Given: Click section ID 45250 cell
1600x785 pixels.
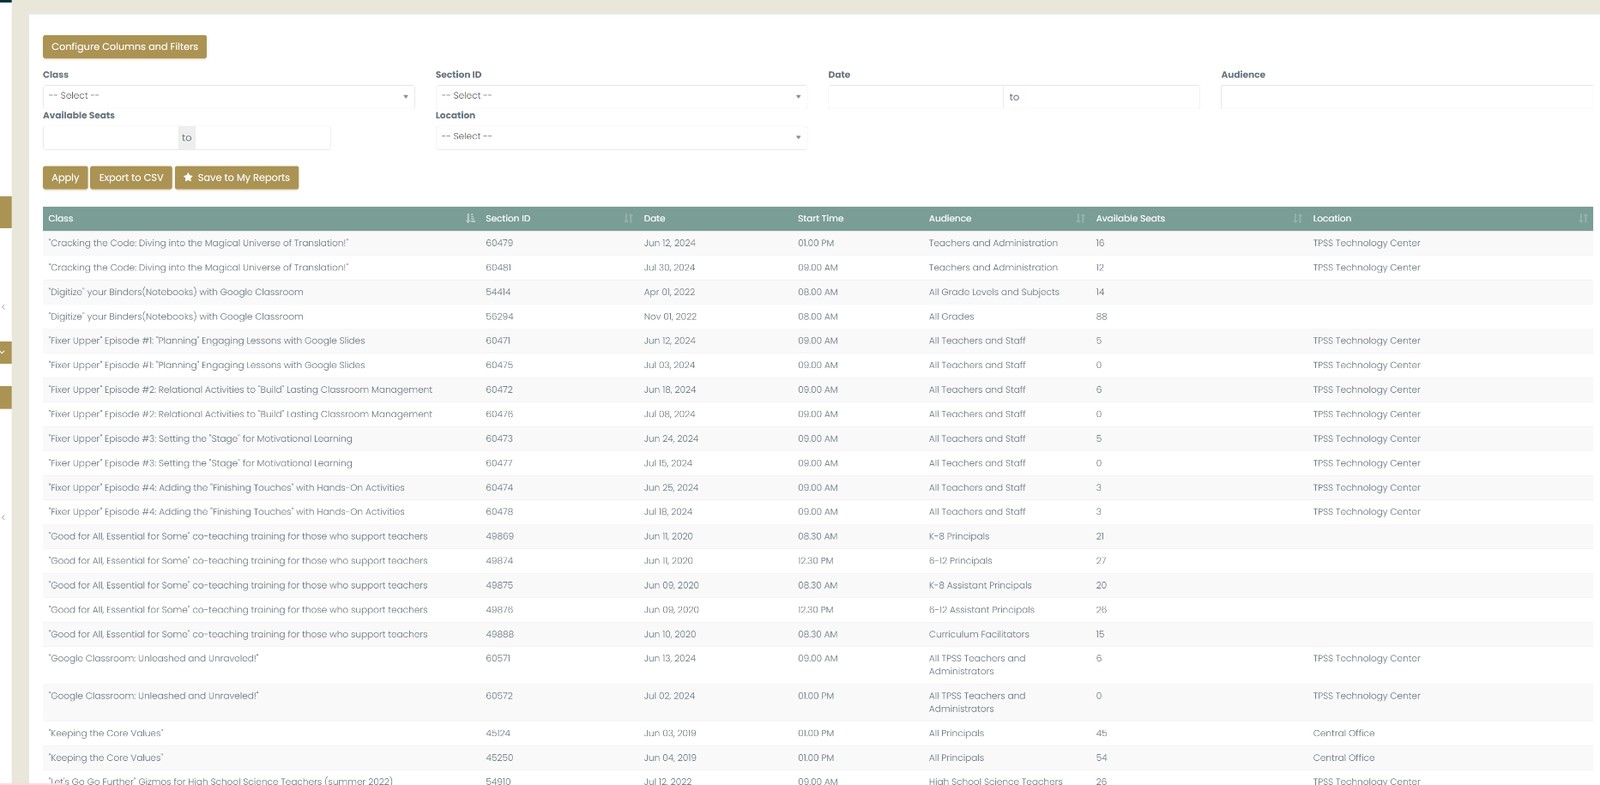Looking at the screenshot, I should pyautogui.click(x=499, y=758).
